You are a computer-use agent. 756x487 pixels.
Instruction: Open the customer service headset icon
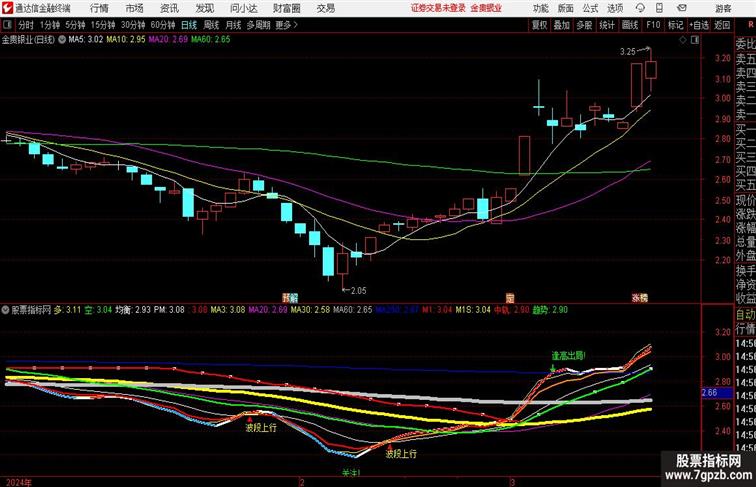640,8
